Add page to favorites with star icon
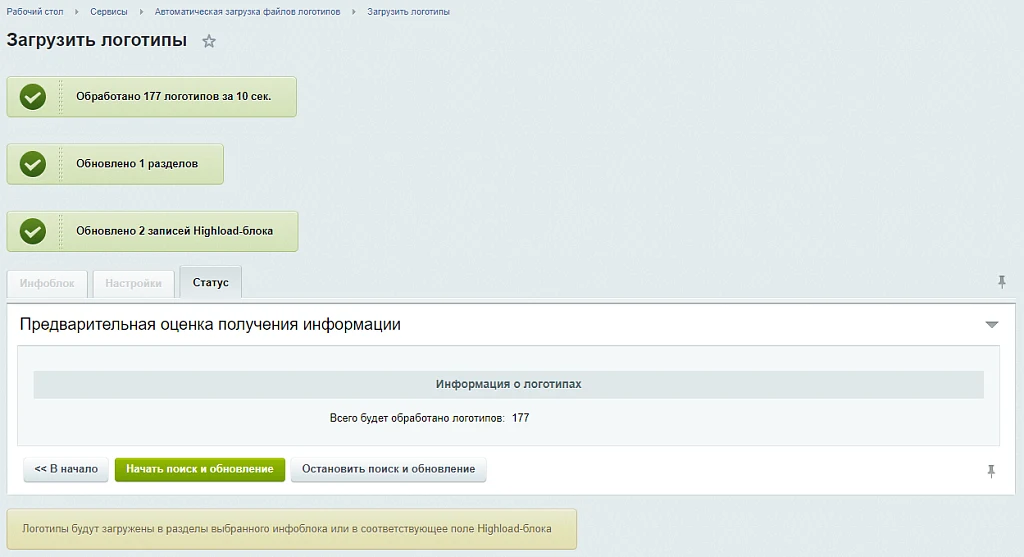 coord(208,41)
